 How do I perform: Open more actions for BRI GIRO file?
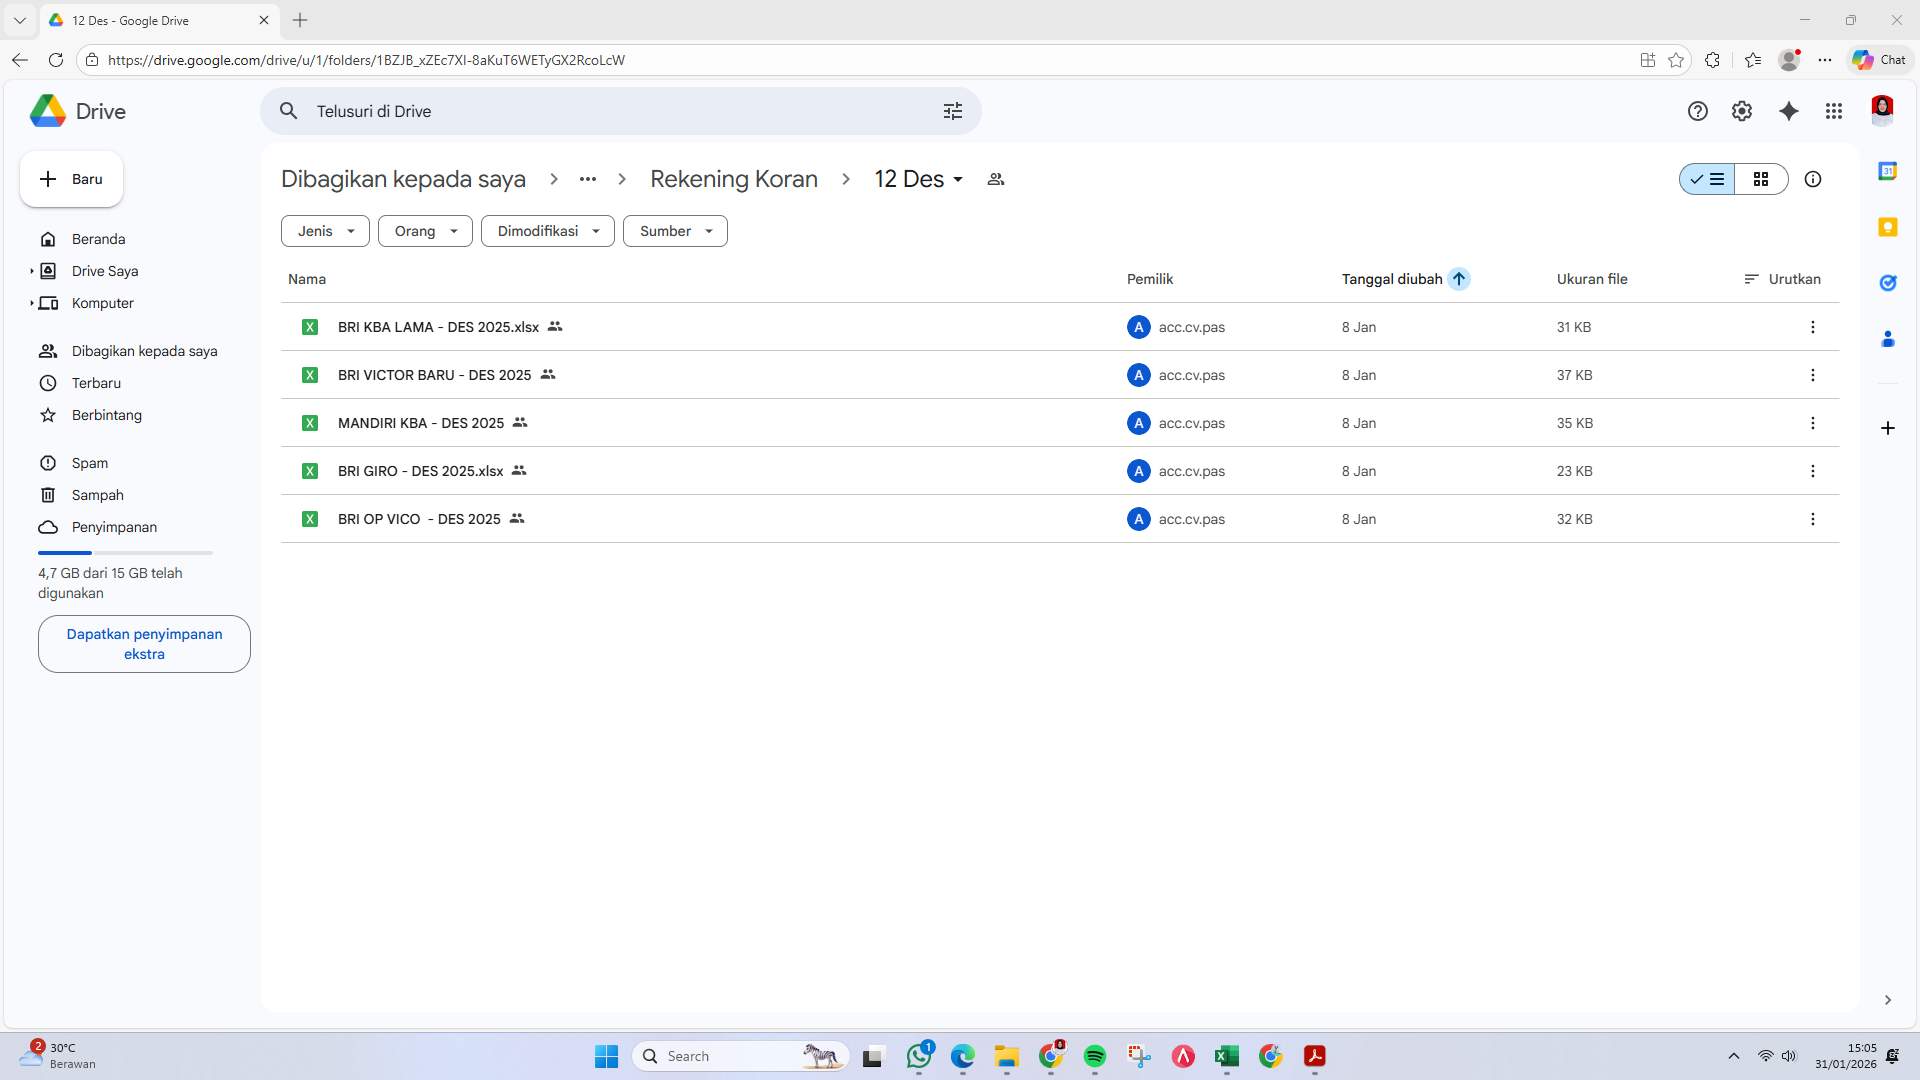point(1813,471)
